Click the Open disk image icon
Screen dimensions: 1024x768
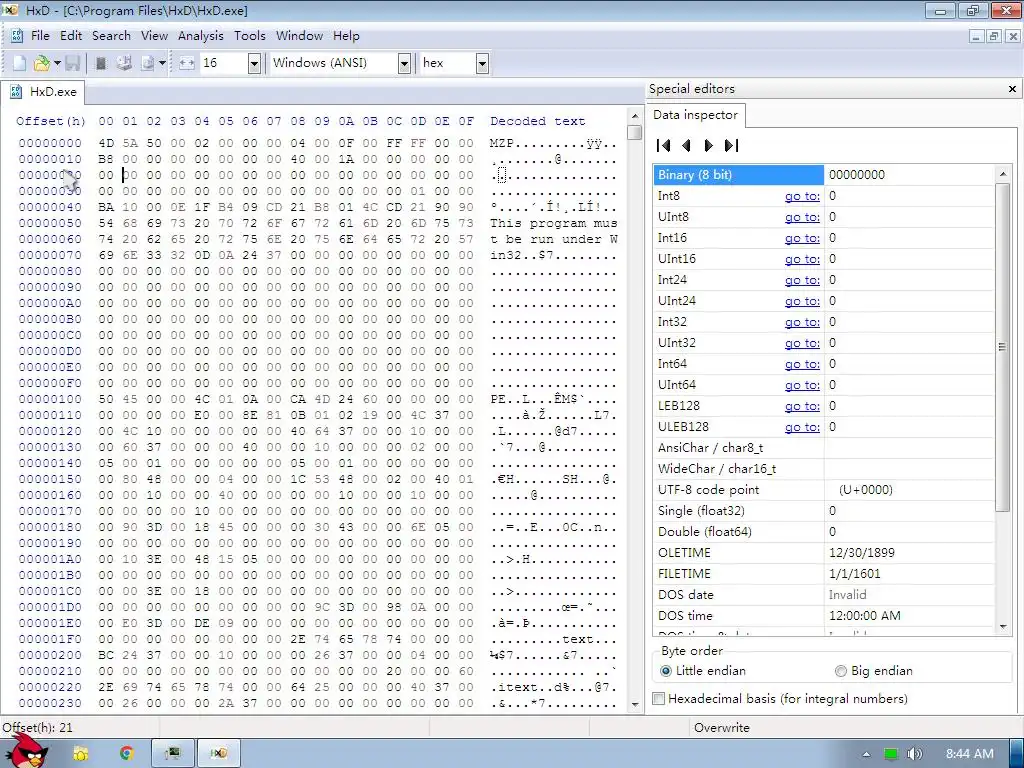tap(148, 63)
